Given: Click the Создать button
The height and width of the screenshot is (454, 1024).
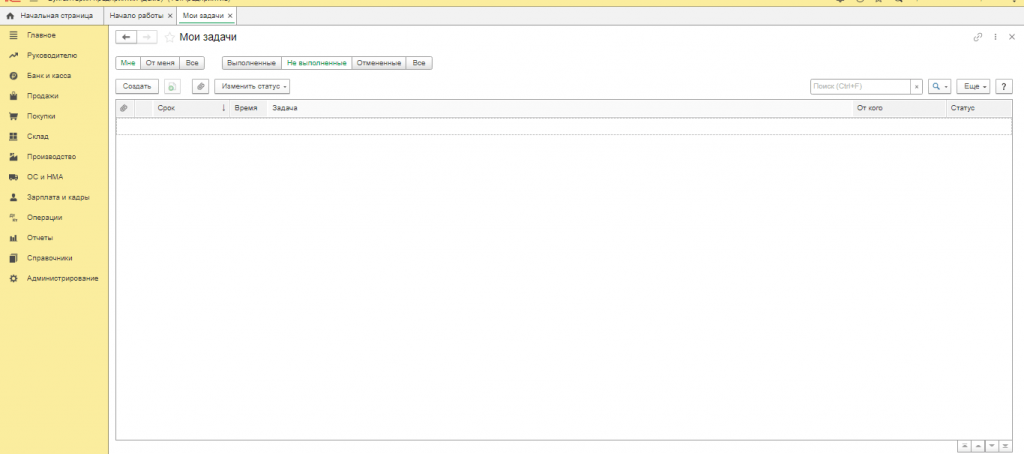Looking at the screenshot, I should [137, 86].
